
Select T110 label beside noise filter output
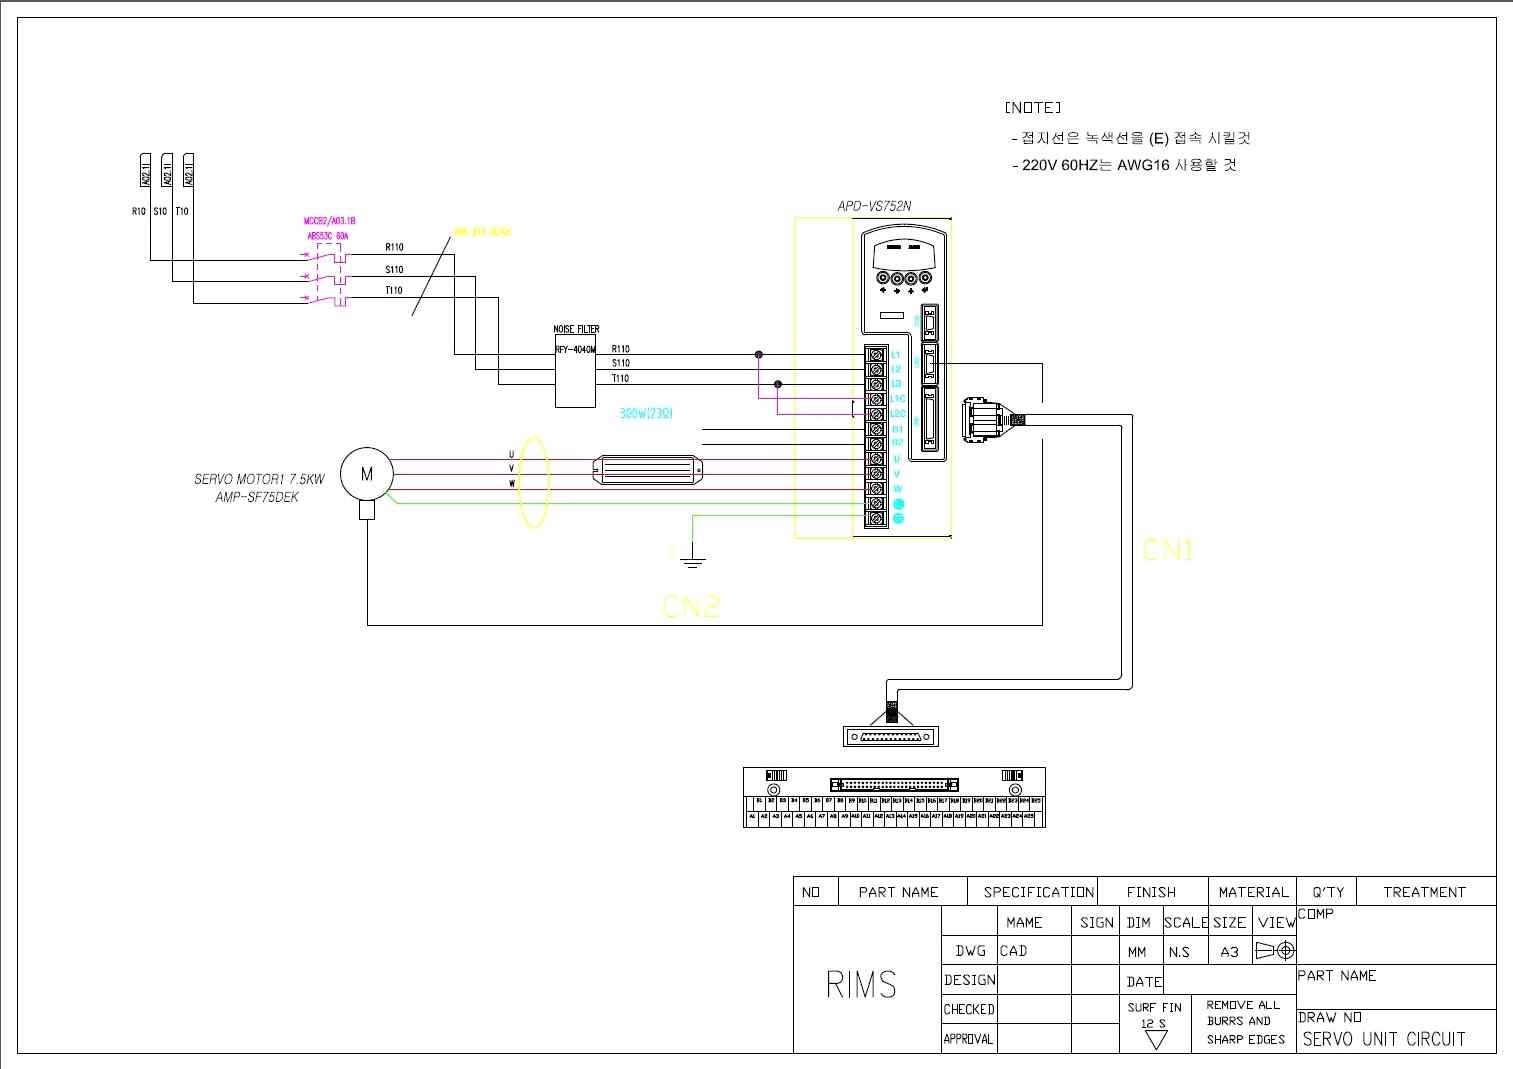coord(621,378)
